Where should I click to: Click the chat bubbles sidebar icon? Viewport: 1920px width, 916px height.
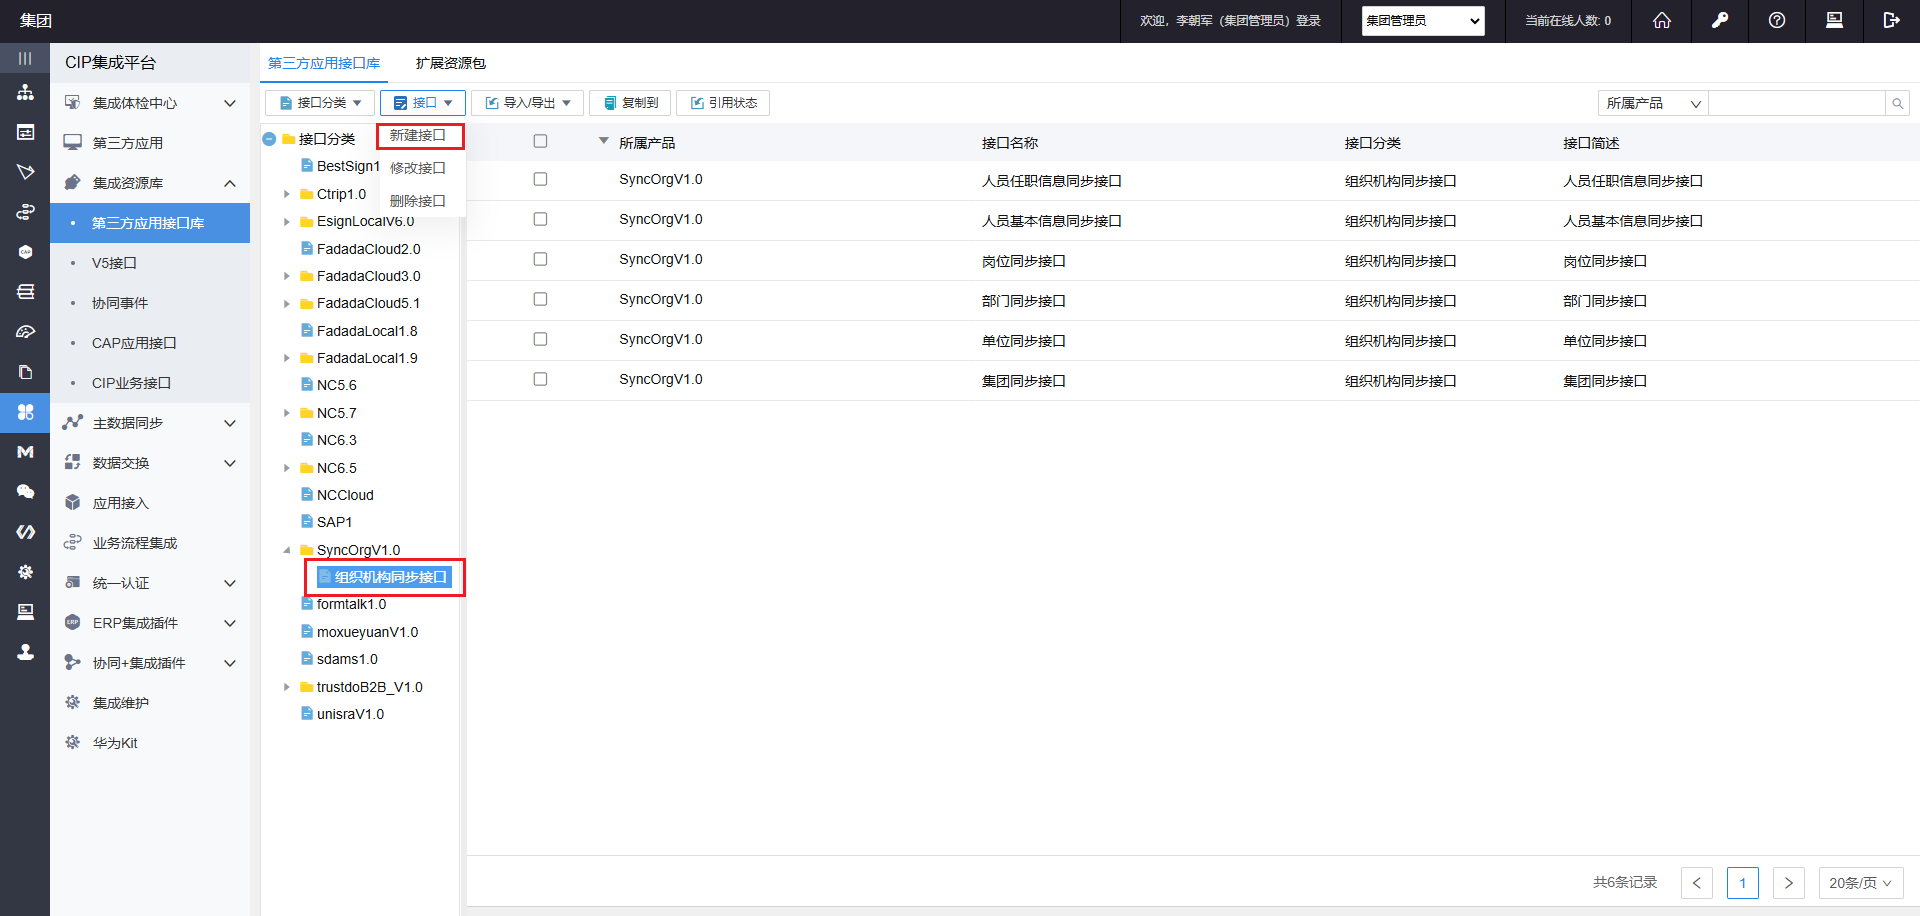click(25, 492)
